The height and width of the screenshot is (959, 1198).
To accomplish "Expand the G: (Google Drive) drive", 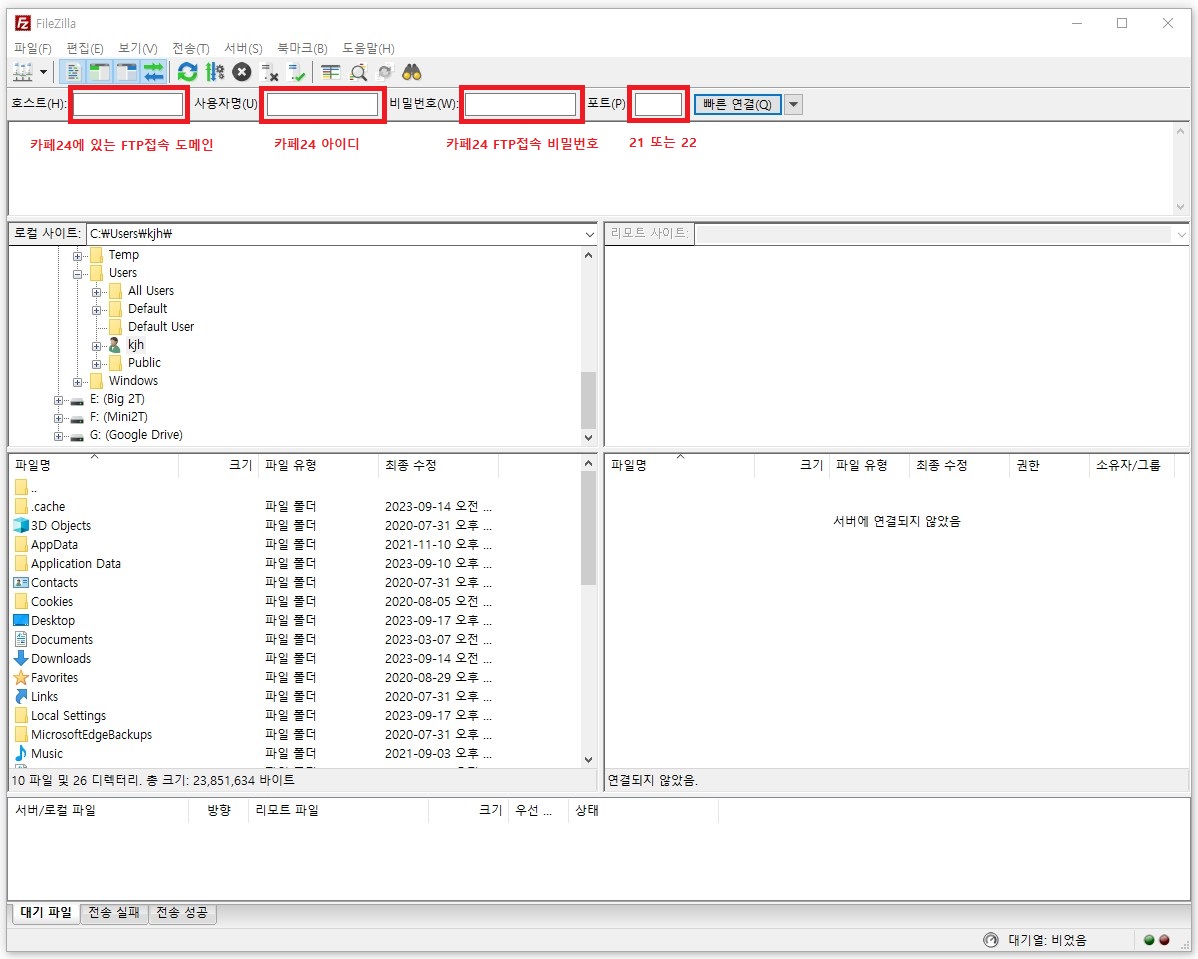I will tap(58, 436).
